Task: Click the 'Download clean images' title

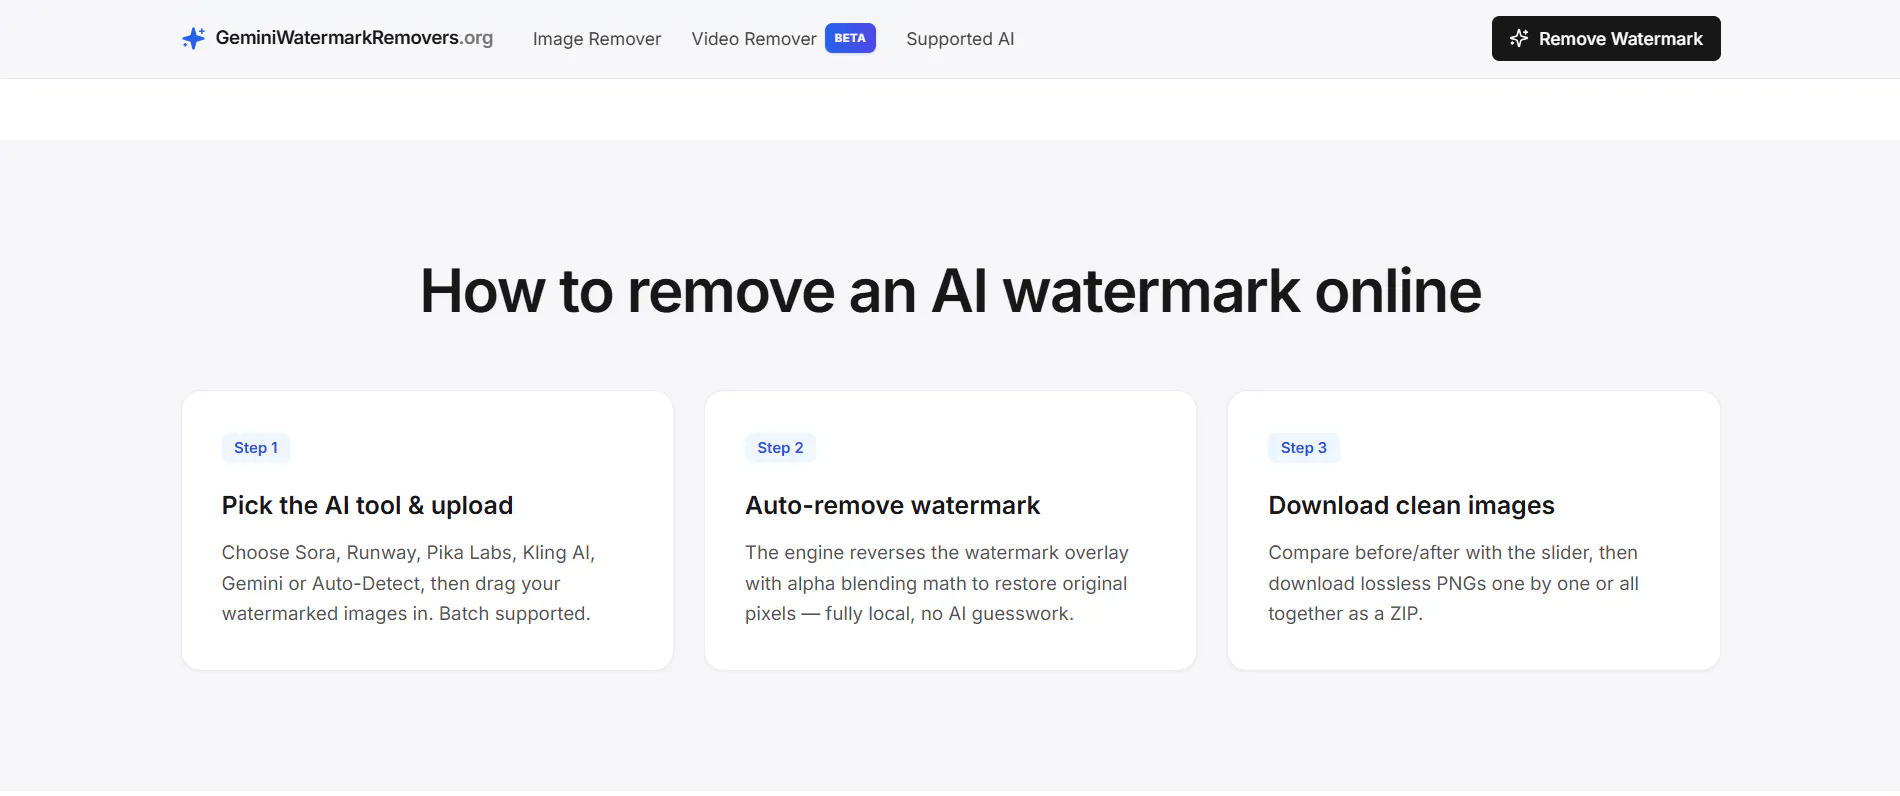Action: pos(1411,505)
